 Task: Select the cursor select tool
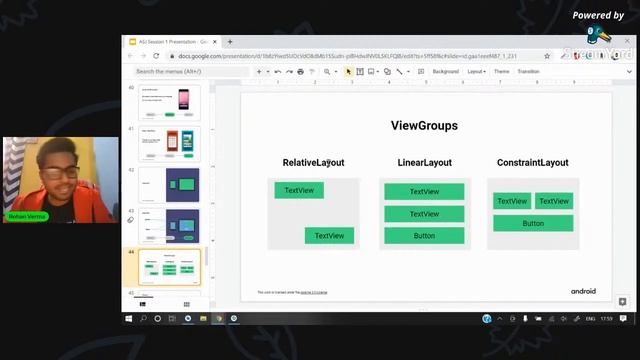tap(348, 71)
